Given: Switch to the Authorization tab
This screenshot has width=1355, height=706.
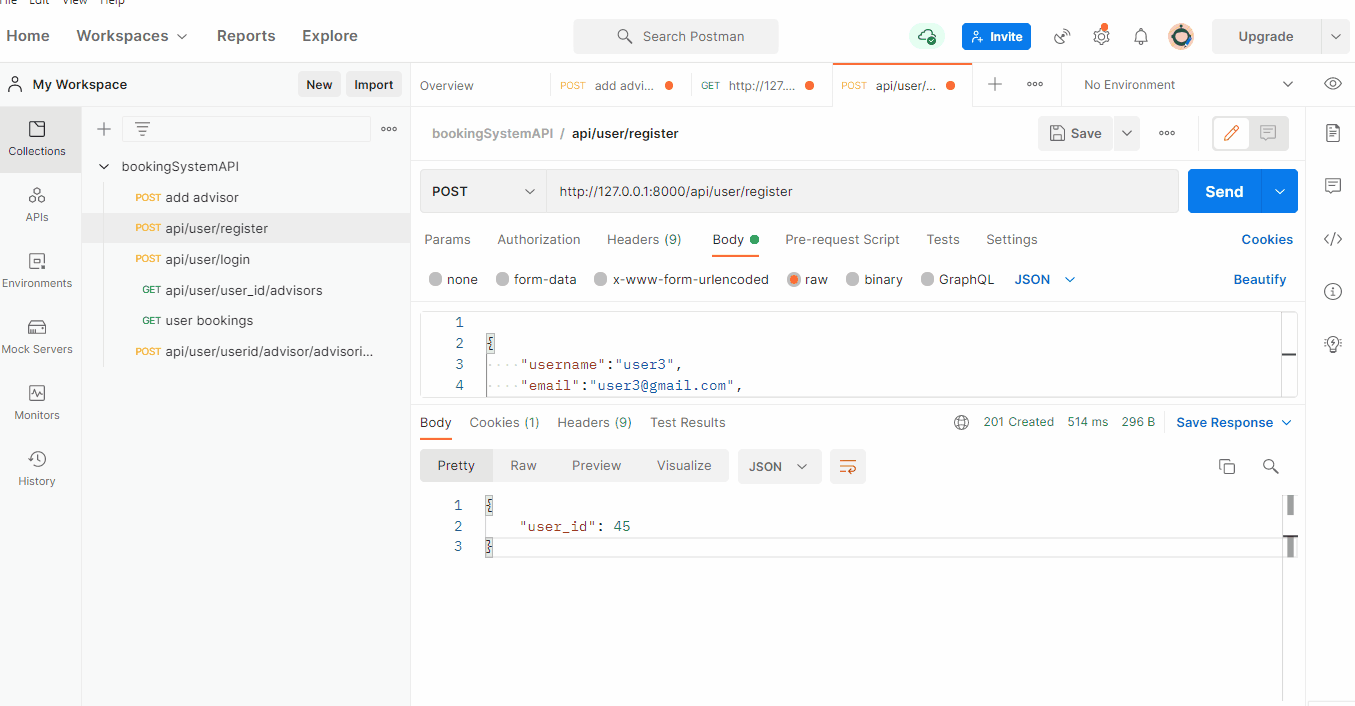Looking at the screenshot, I should click(x=539, y=240).
